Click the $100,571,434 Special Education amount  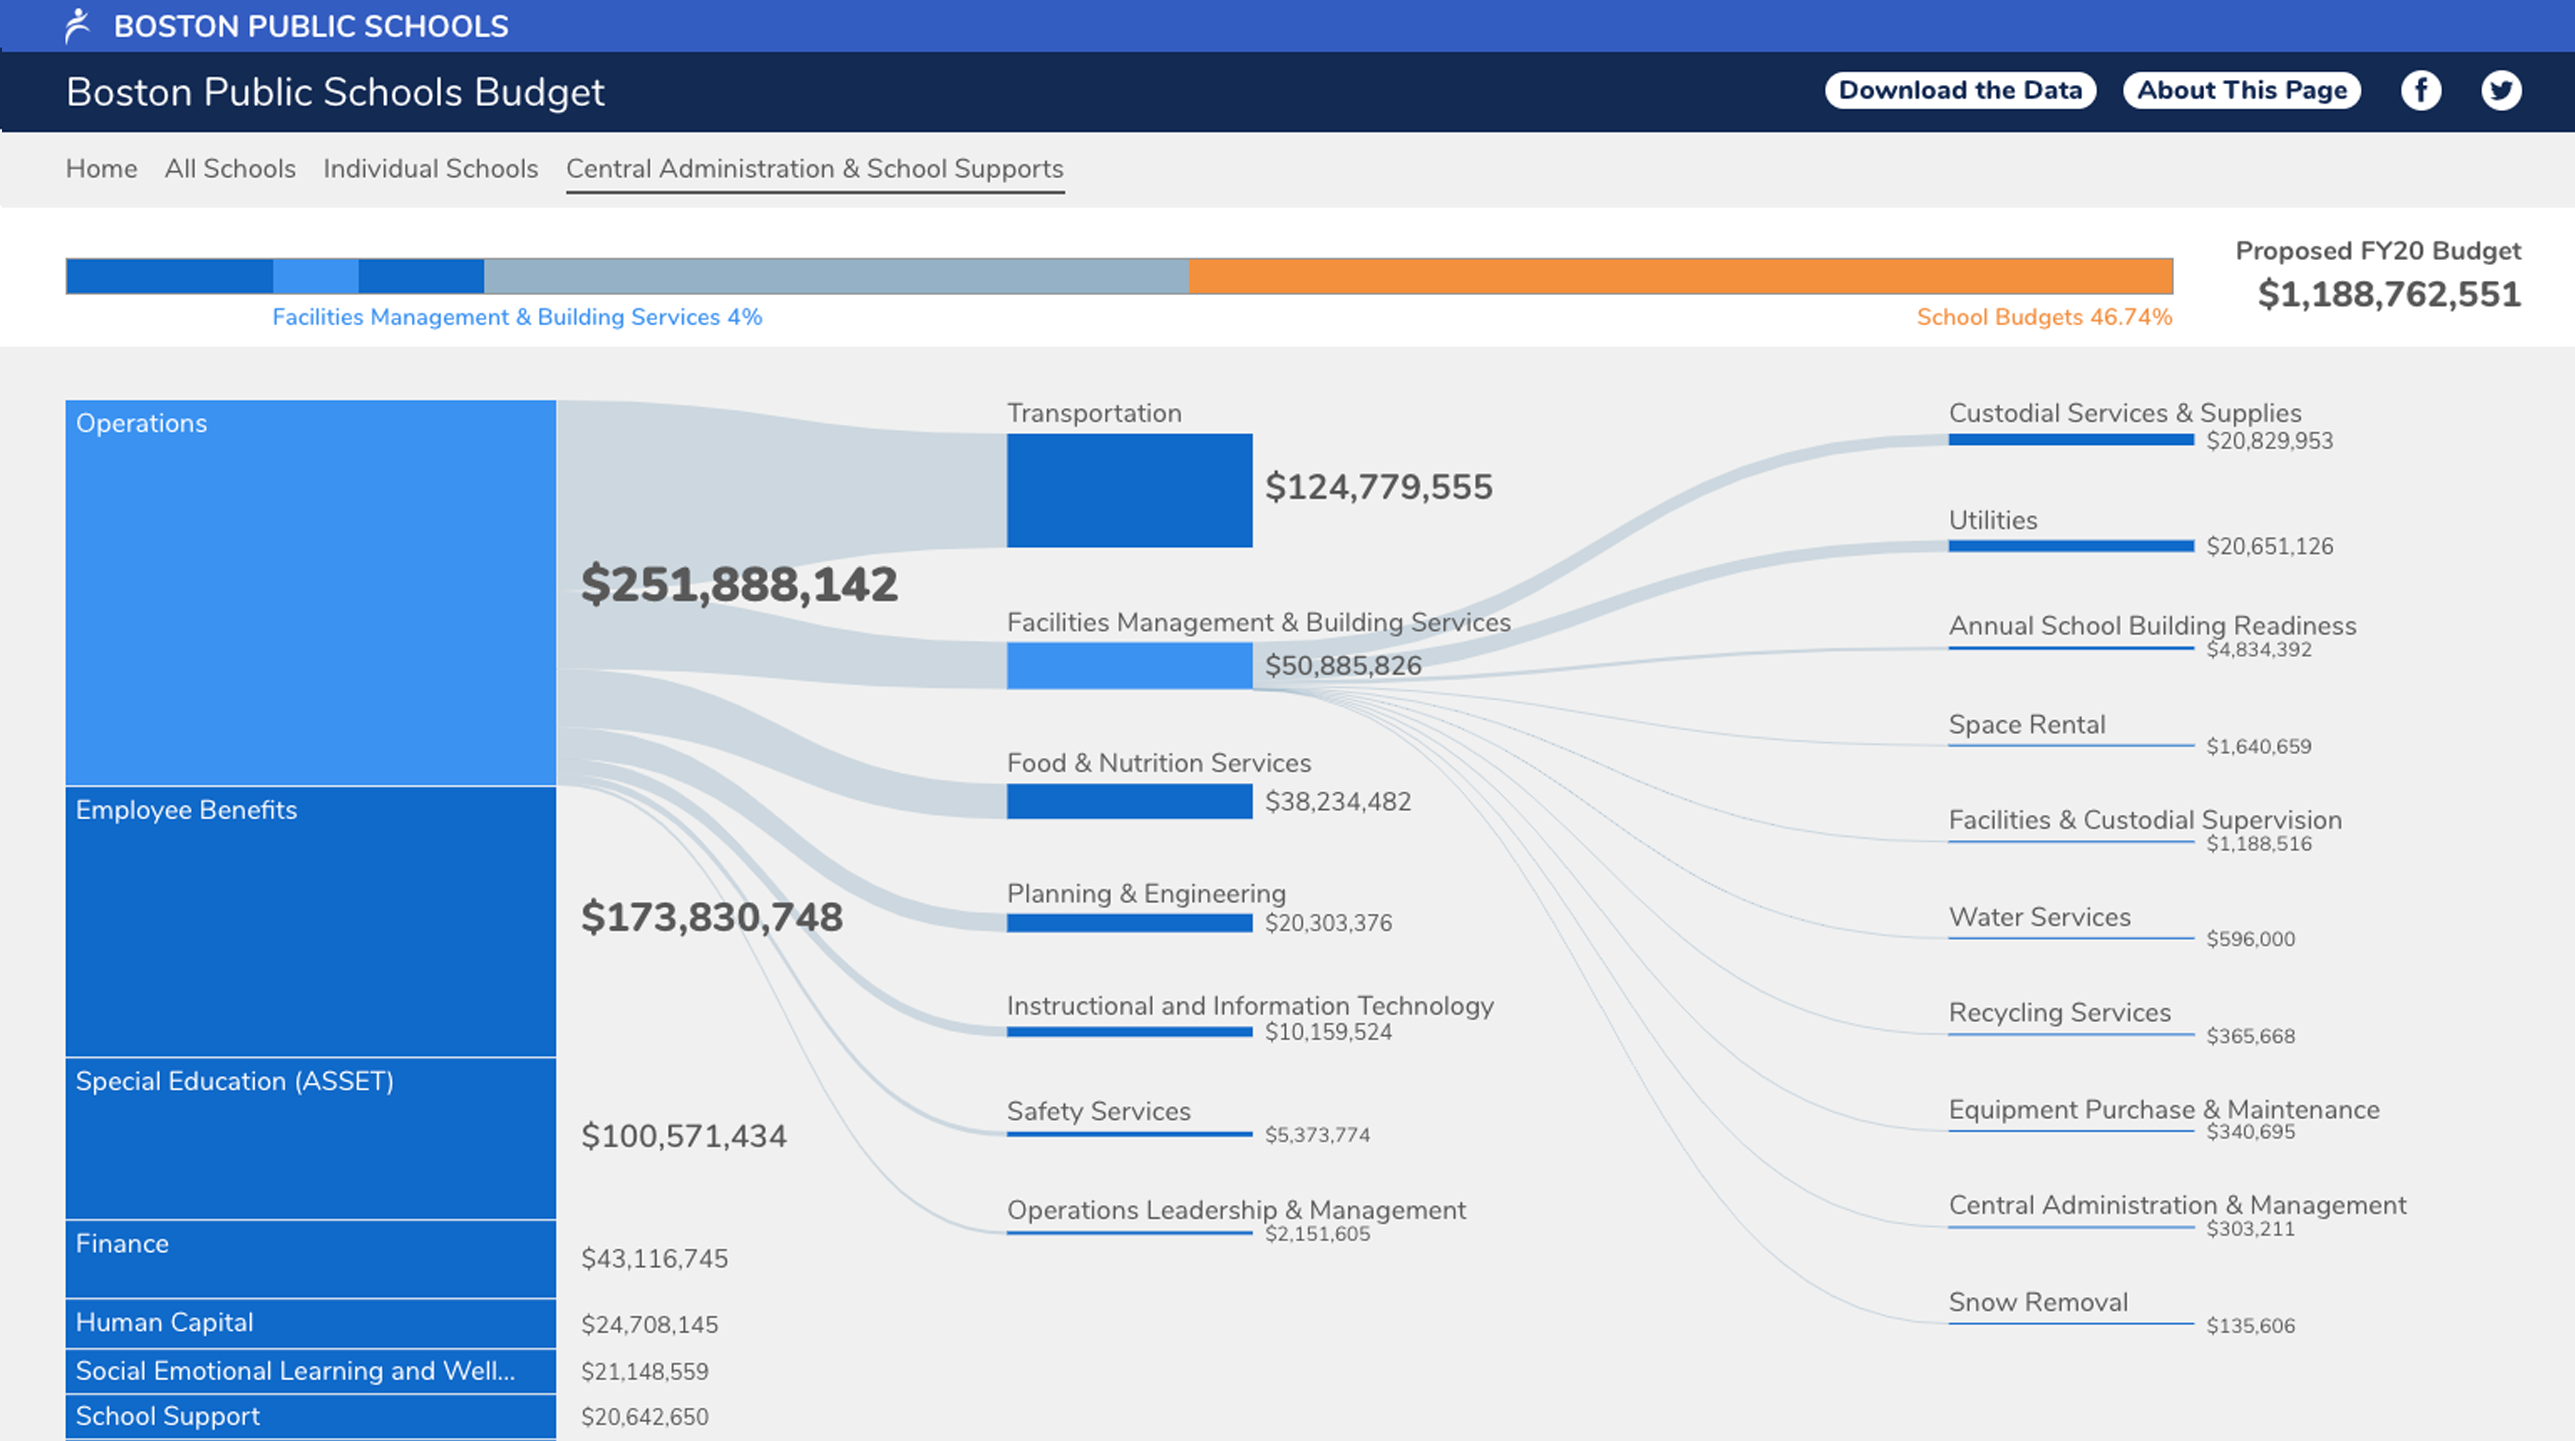[684, 1136]
